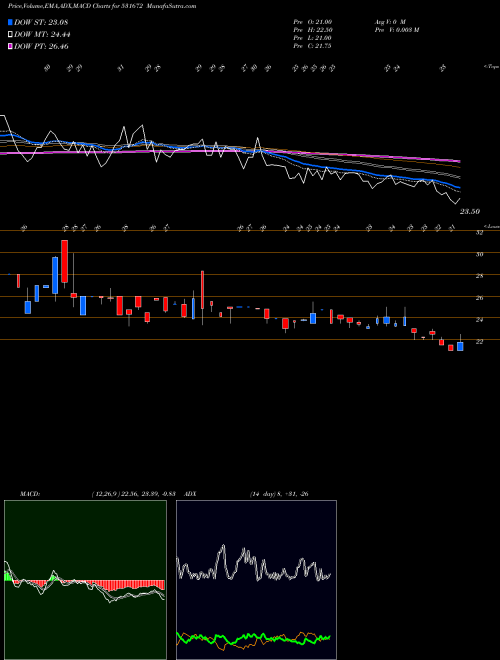This screenshot has width=500, height=660.
Task: Select the 'DOW PT: 26.46' legend label
Action: 41,46
